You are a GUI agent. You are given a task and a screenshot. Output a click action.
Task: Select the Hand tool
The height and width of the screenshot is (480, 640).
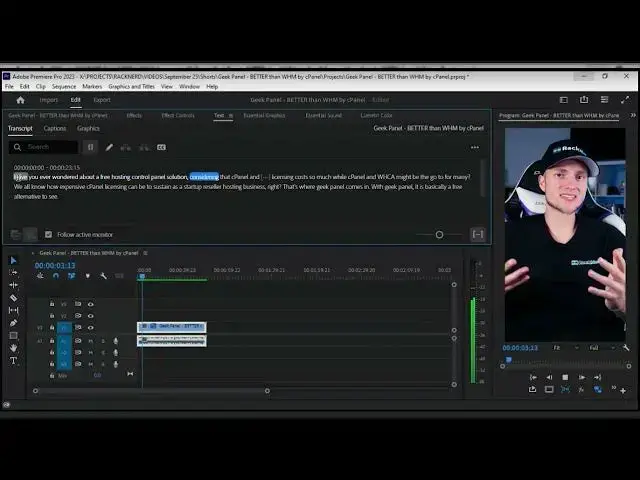click(x=13, y=348)
